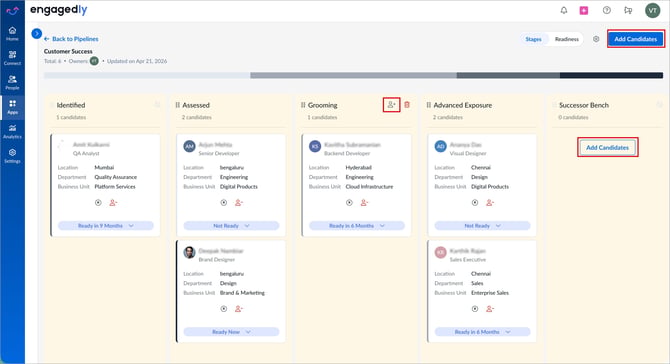Go back via Back to Pipelines link
Viewport: 670px width, 364px height.
click(71, 39)
